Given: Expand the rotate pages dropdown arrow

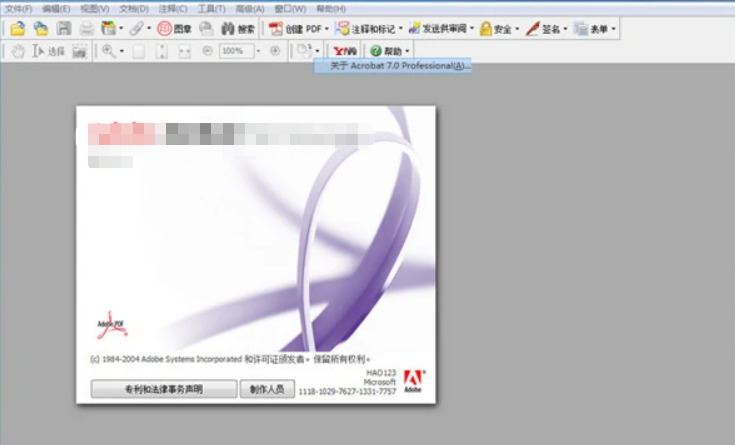Looking at the screenshot, I should click(317, 51).
